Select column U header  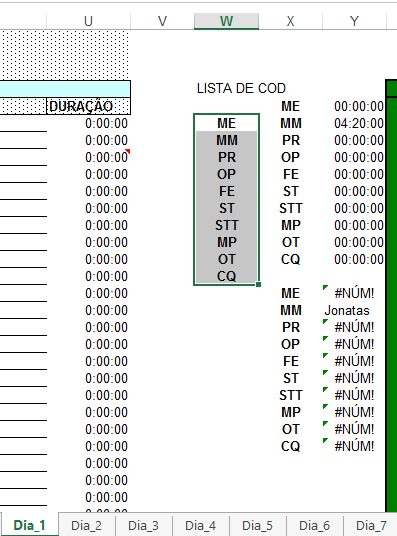88,21
